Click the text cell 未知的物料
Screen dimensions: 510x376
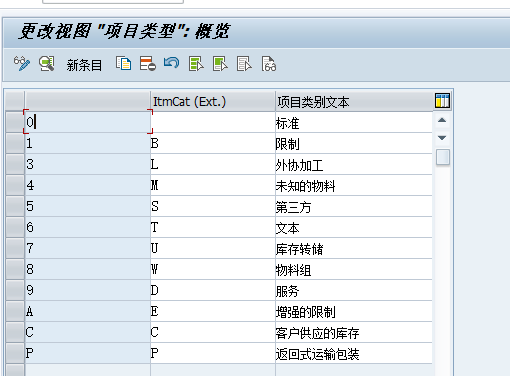[x=354, y=185]
